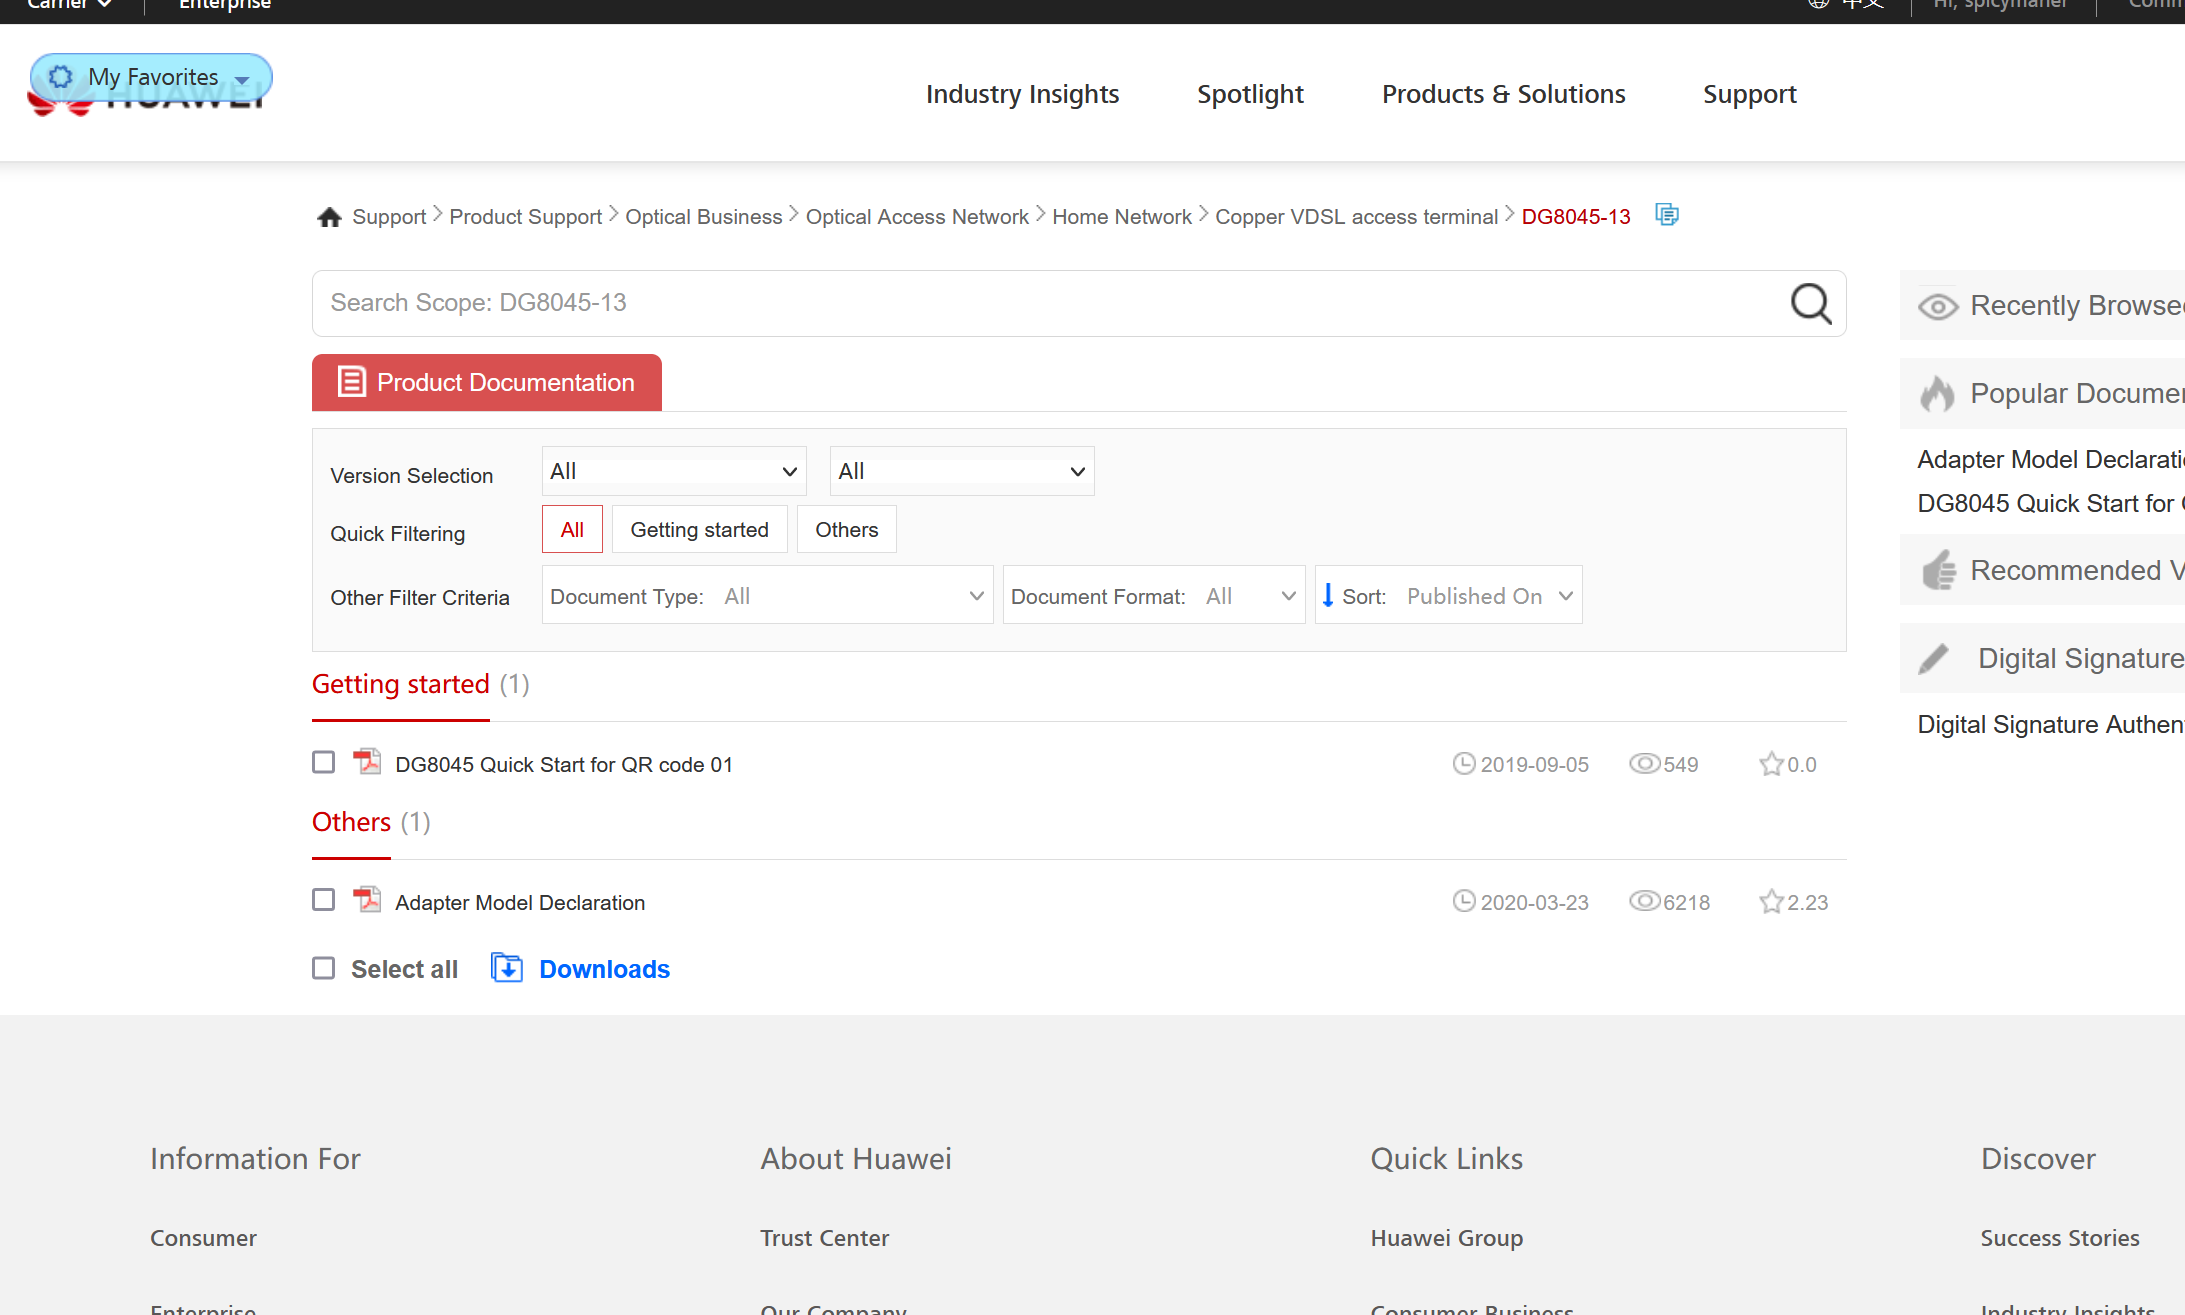This screenshot has height=1315, width=2185.
Task: Filter by Others category
Action: (x=846, y=529)
